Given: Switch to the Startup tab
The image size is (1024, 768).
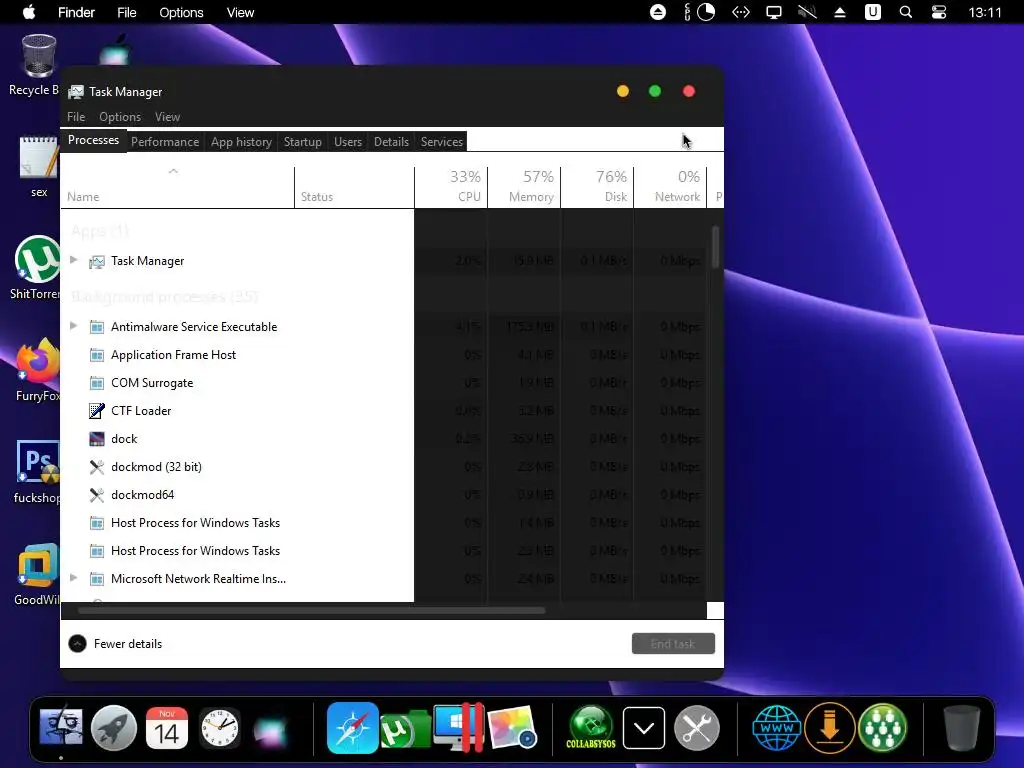Looking at the screenshot, I should coord(302,142).
